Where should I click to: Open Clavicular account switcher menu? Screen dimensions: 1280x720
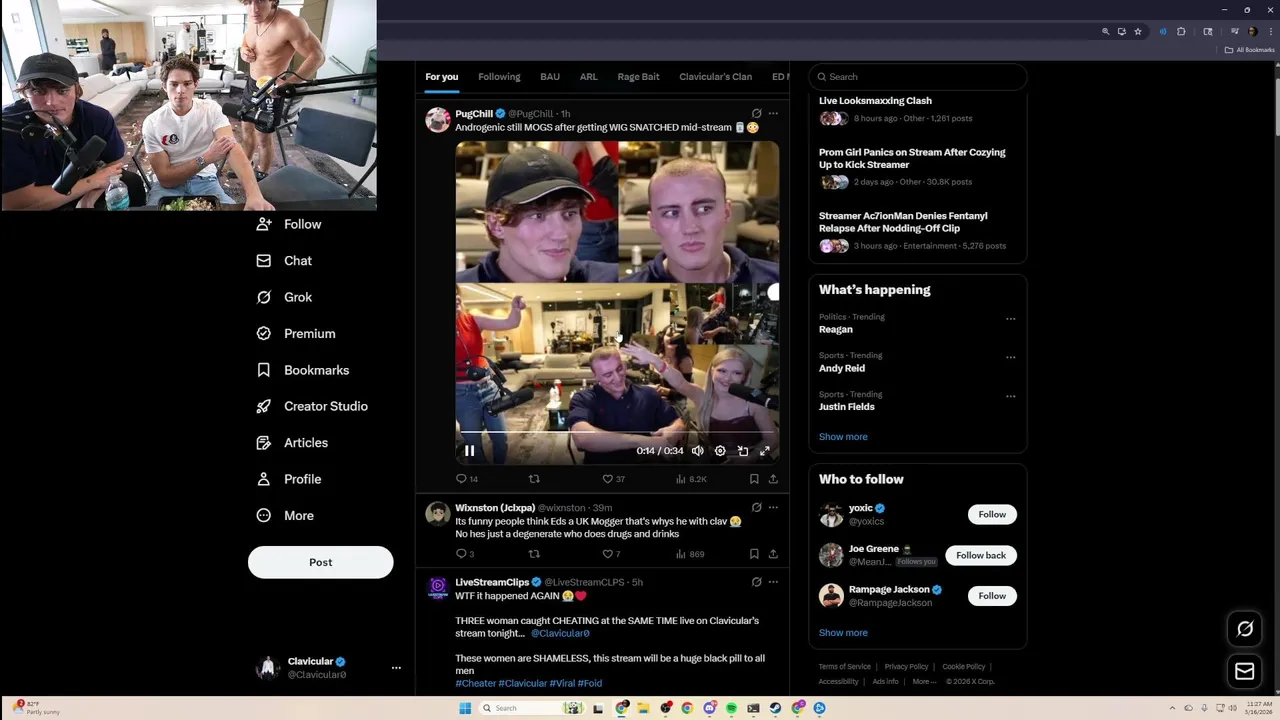point(396,667)
